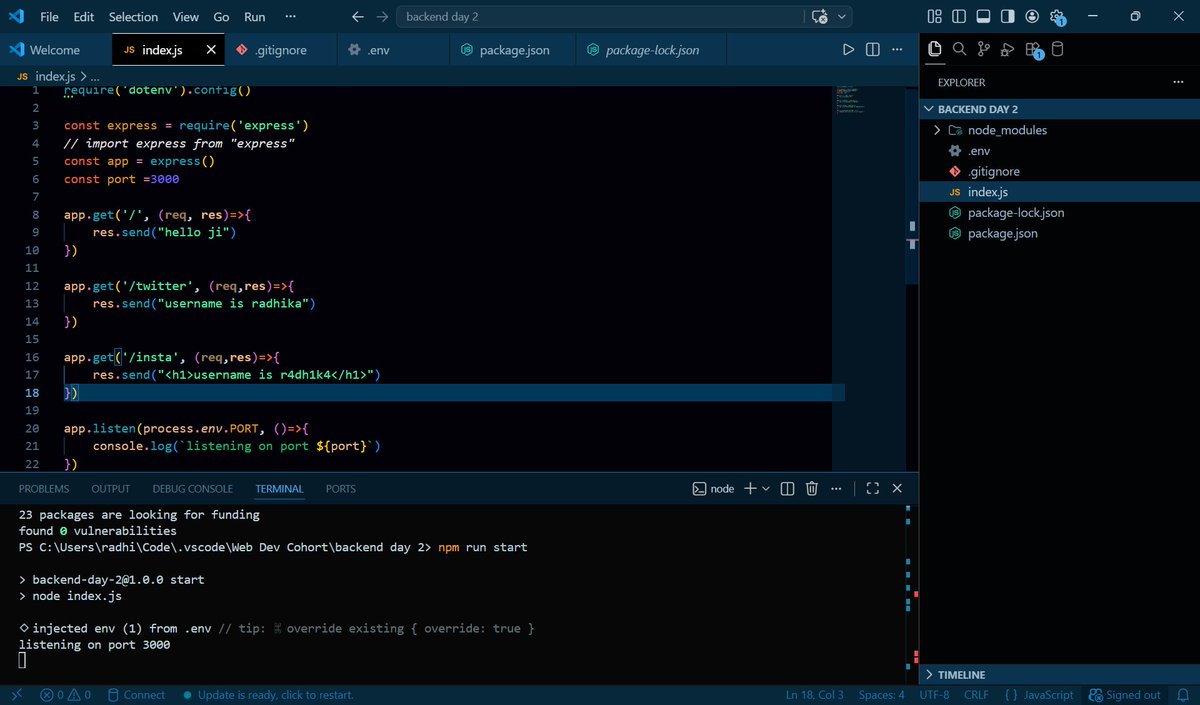The height and width of the screenshot is (705, 1200).
Task: Open the Run menu
Action: tap(255, 17)
